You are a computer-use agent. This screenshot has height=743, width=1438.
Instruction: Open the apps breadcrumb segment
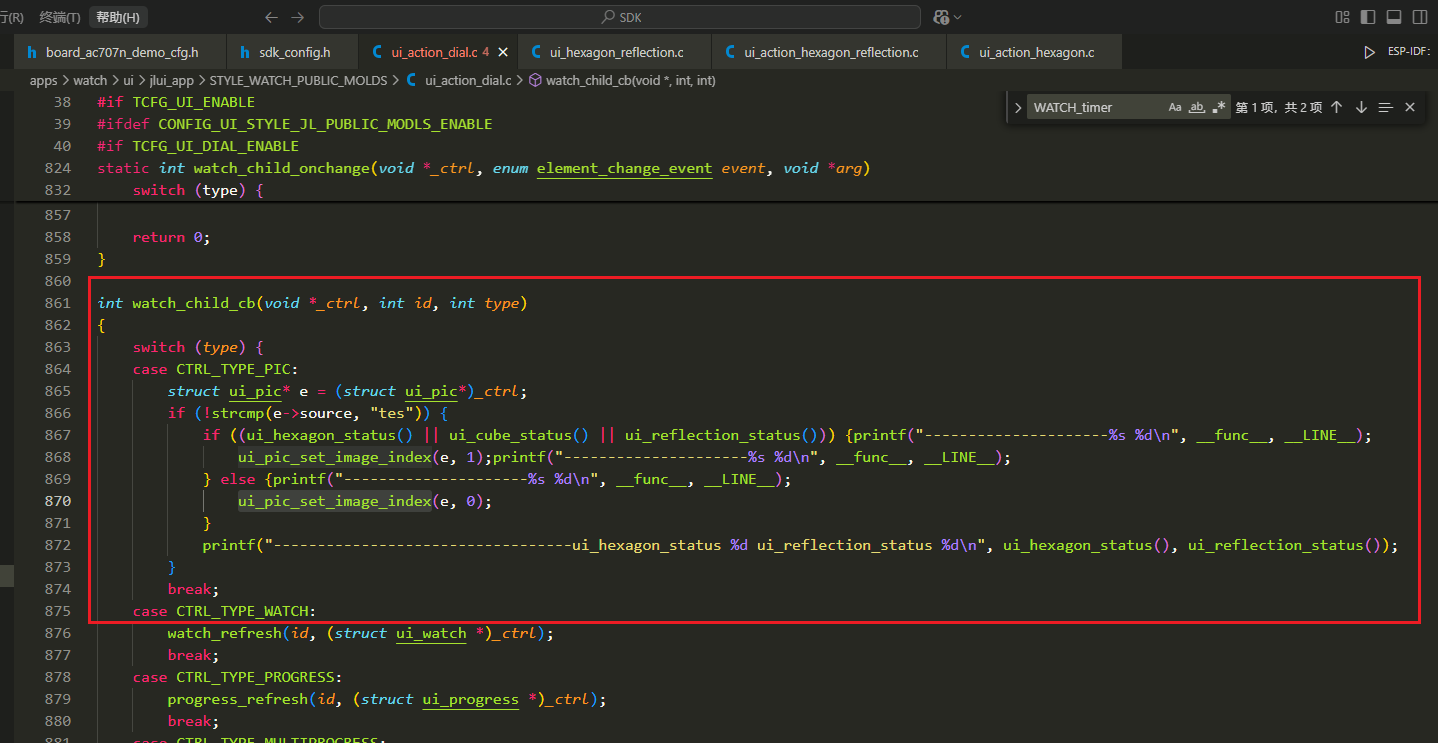[44, 80]
